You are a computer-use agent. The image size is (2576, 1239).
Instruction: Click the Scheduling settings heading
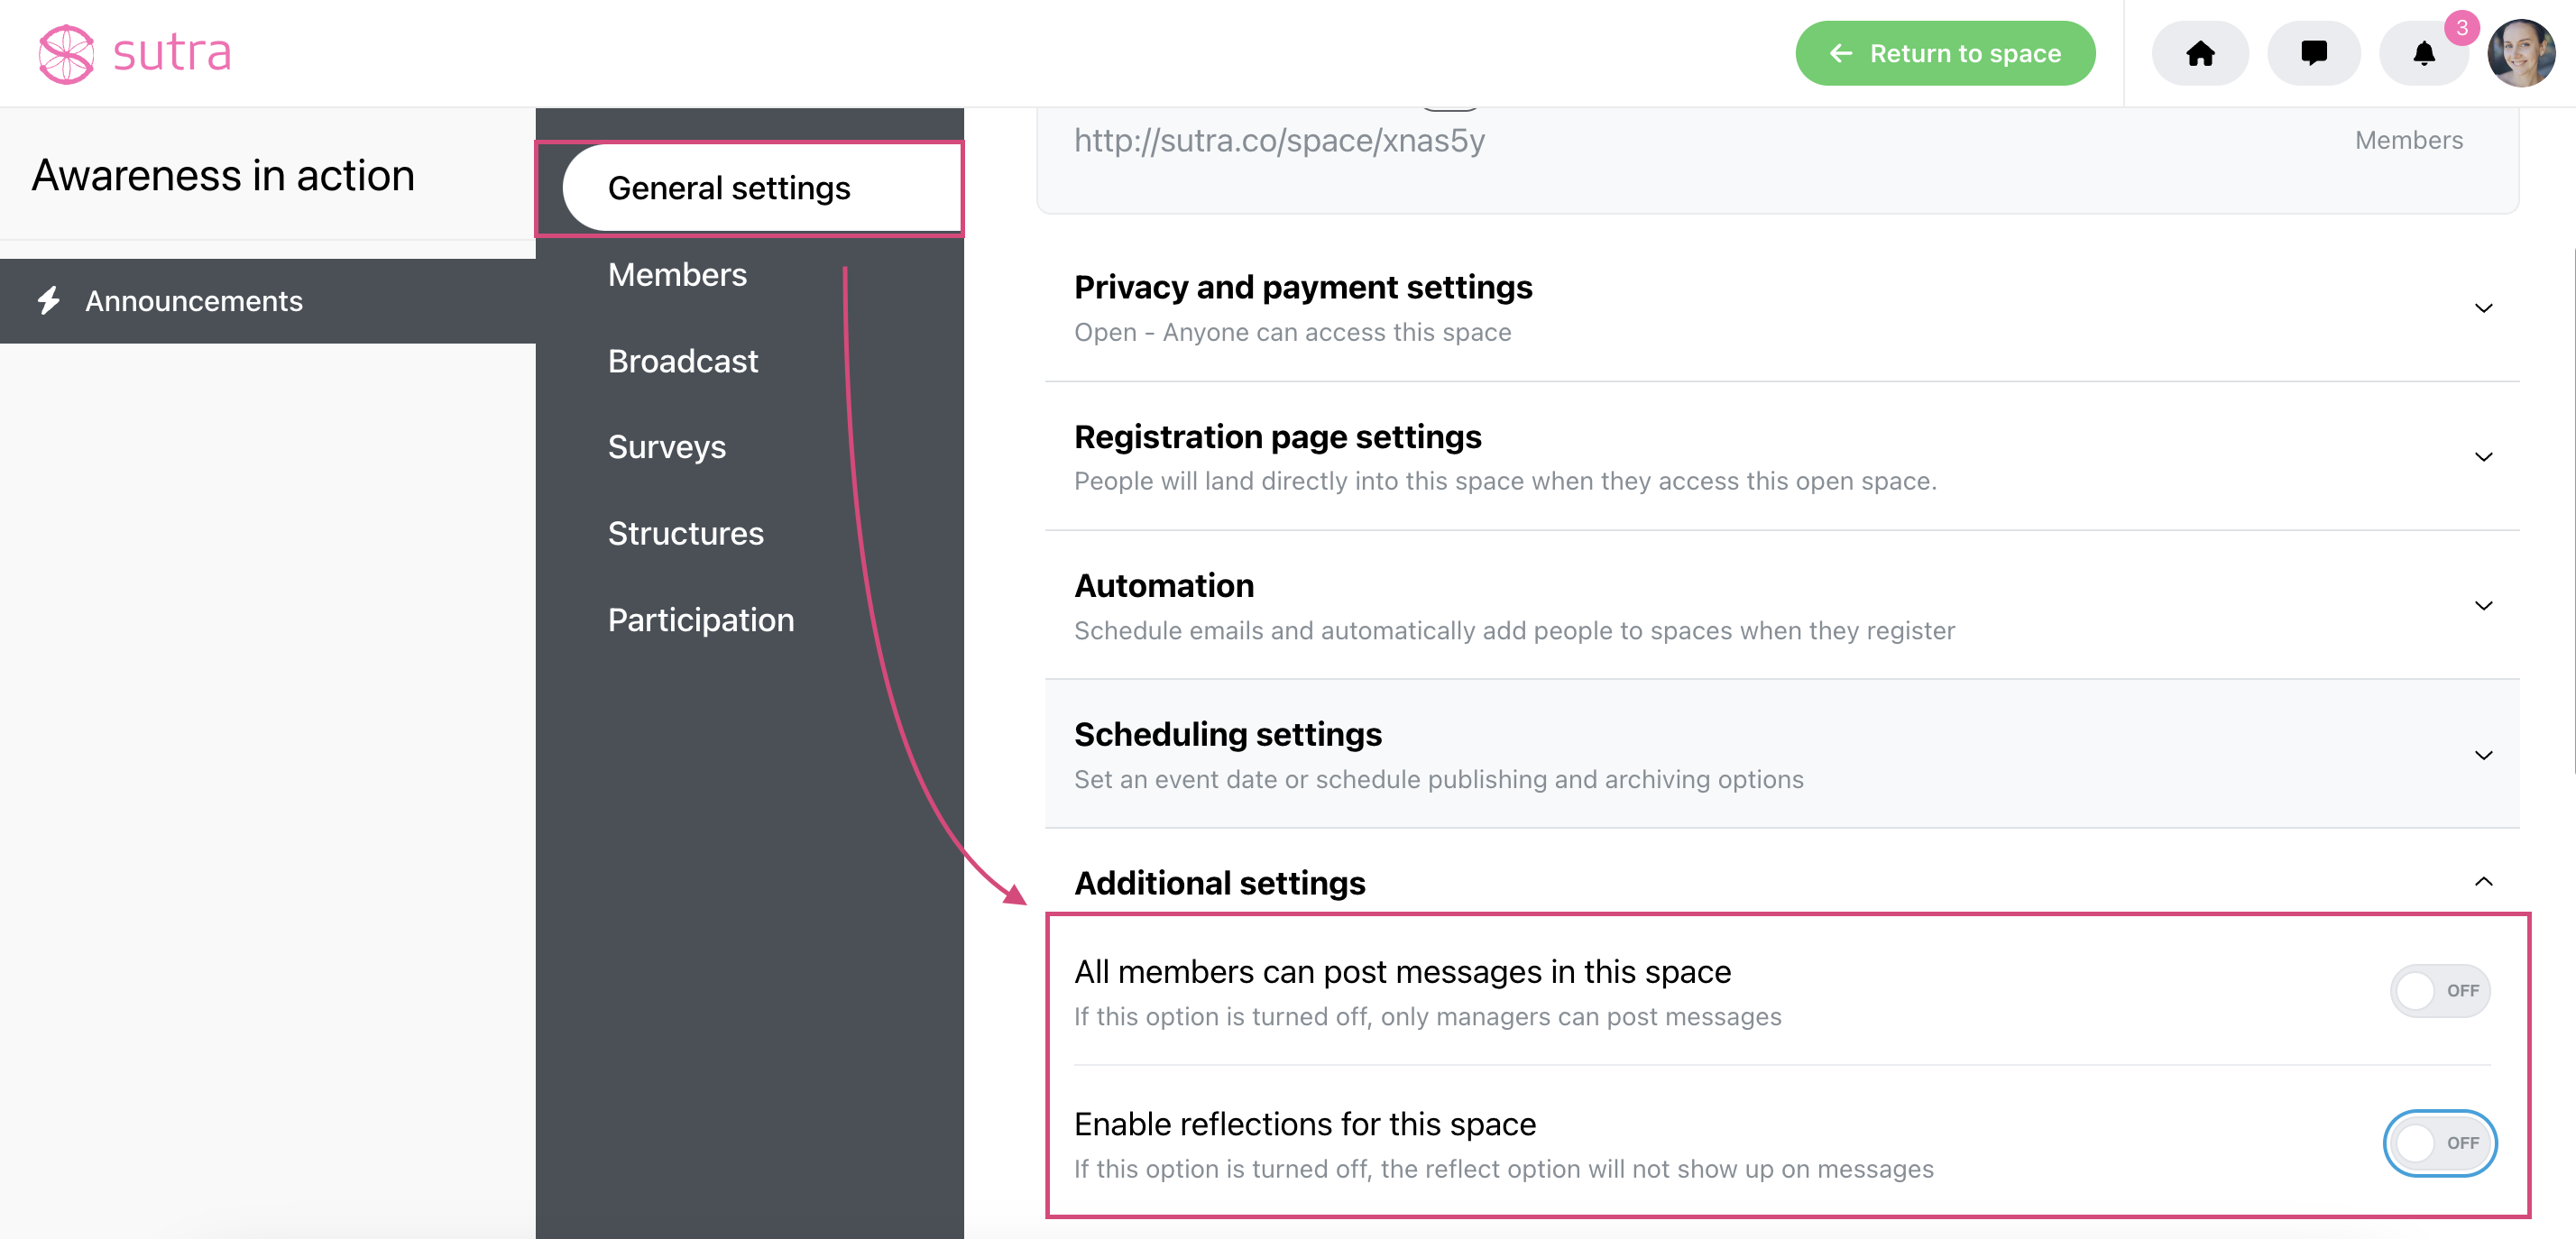coord(1228,734)
